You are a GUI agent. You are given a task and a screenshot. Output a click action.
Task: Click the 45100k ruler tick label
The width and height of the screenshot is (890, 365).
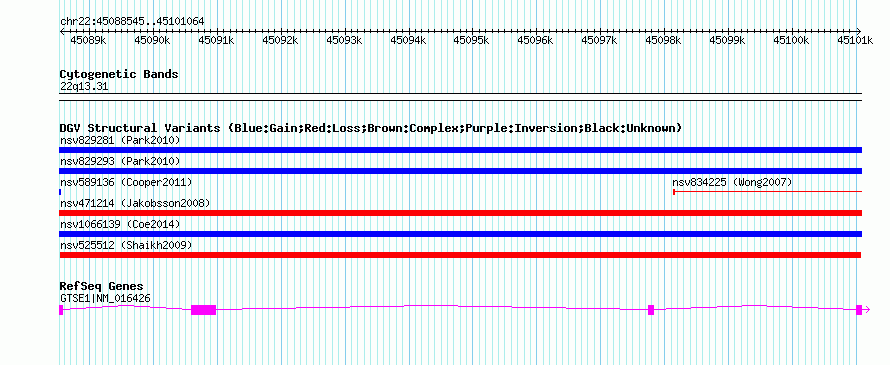point(792,40)
